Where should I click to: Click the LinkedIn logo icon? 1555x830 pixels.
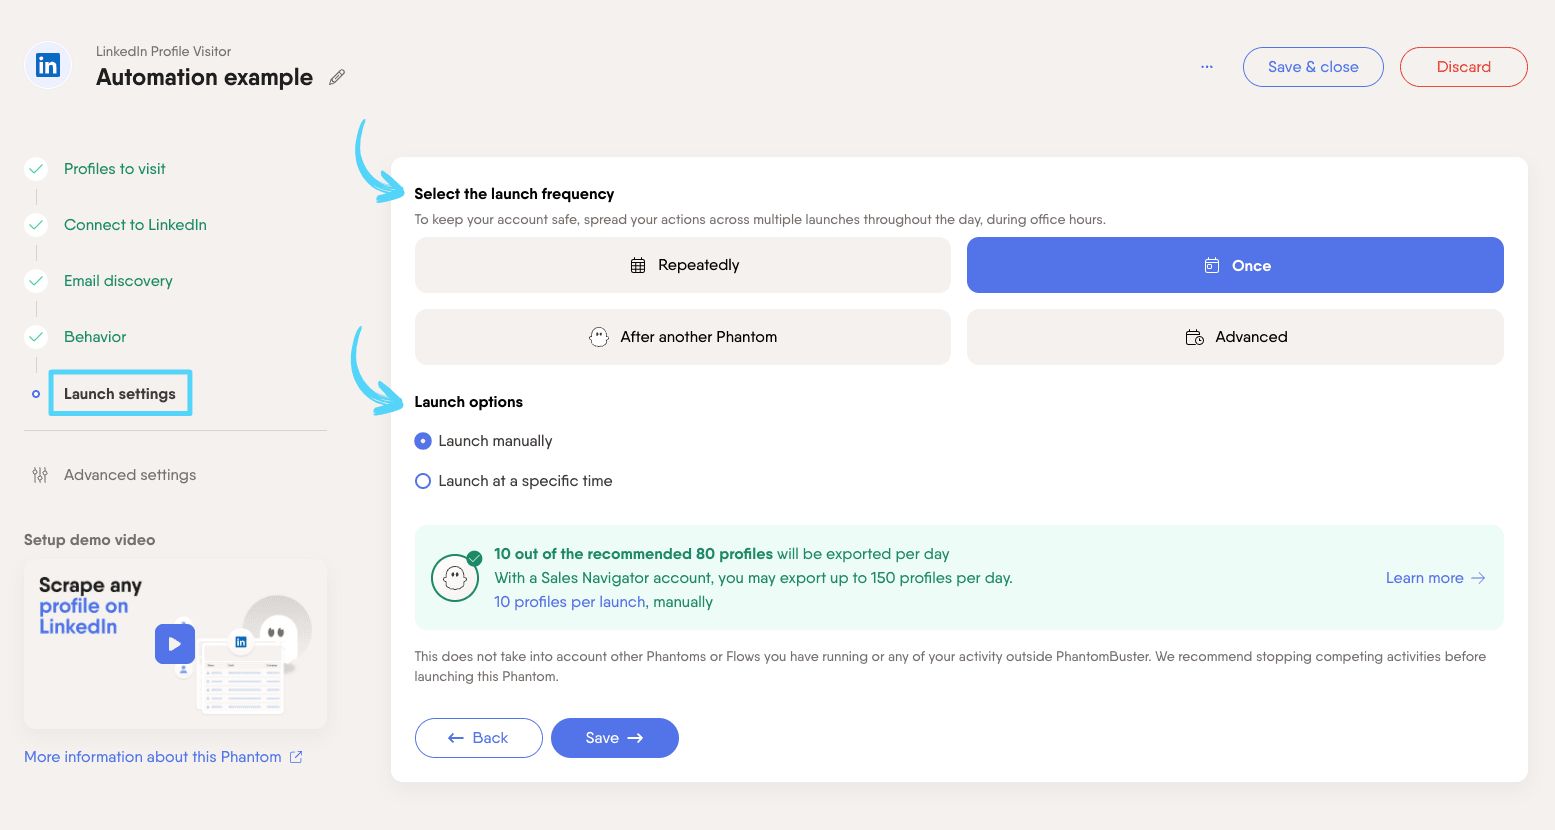point(48,66)
